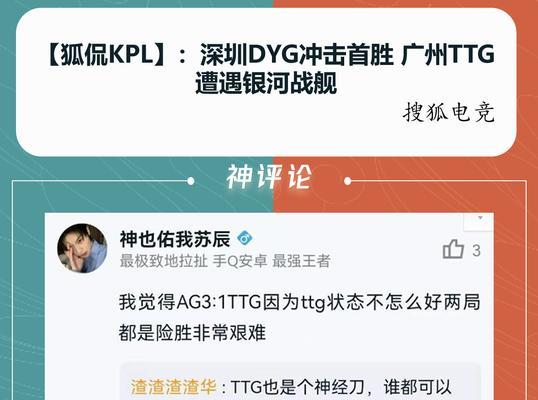Click the comment line 都是险胜非常艰难

(192, 333)
